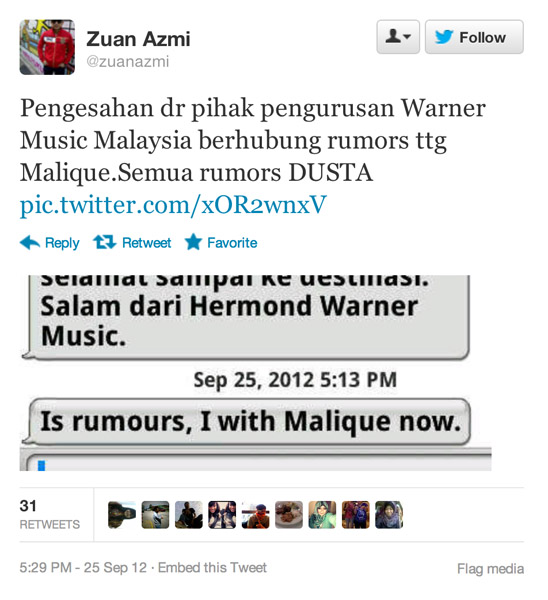Click Zuan Azmi's profile picture
Viewport: 548px width, 600px height.
click(47, 47)
